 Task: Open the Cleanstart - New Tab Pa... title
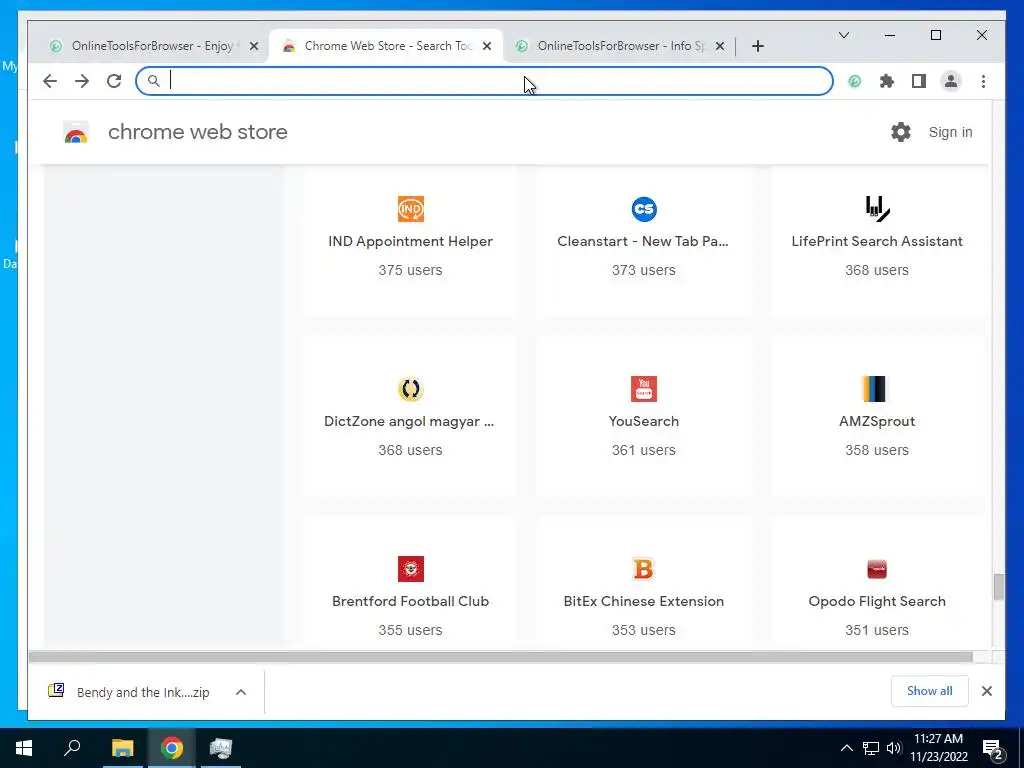coord(643,241)
